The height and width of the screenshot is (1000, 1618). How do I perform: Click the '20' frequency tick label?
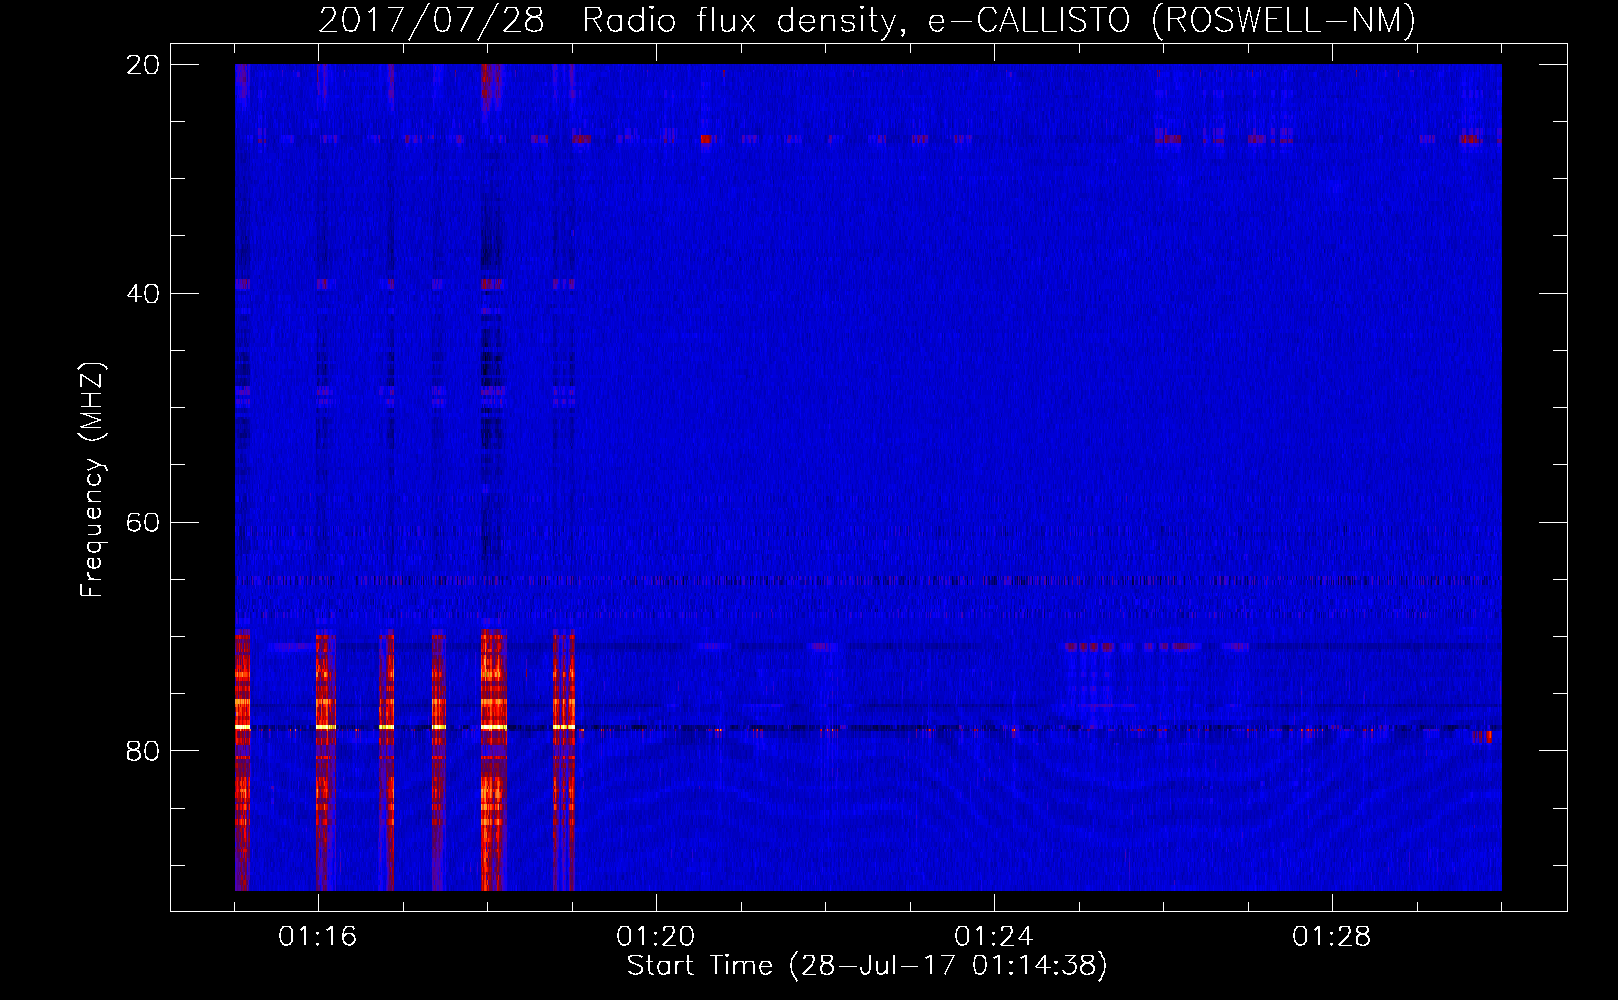[x=144, y=65]
